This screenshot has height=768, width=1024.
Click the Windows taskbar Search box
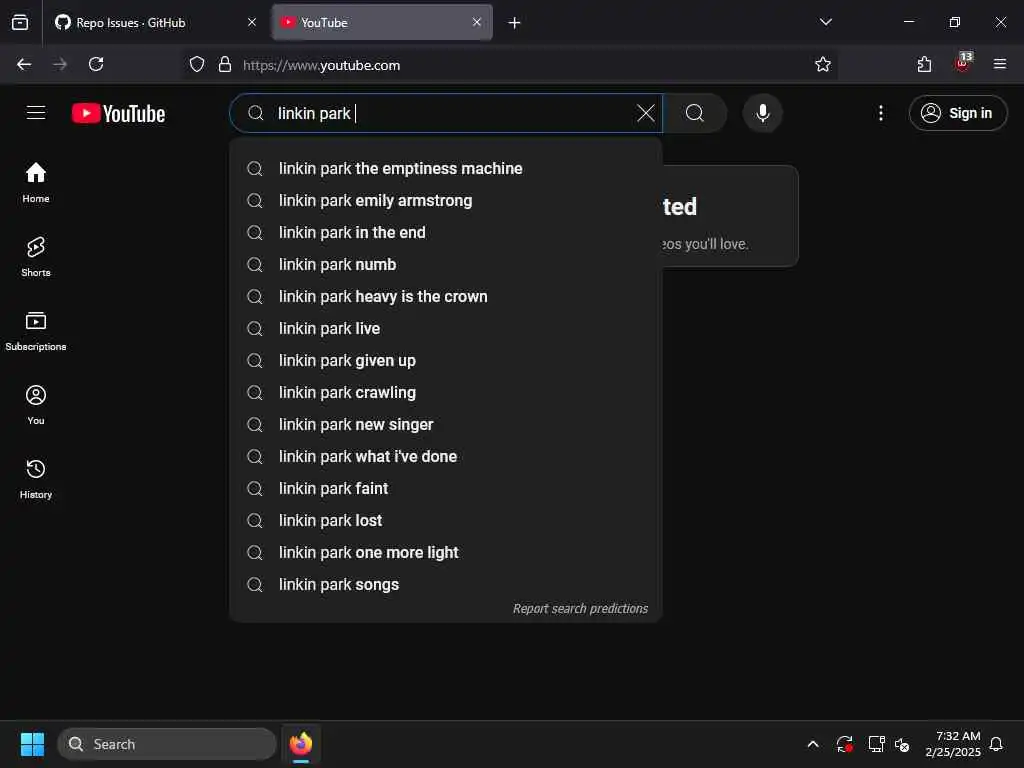click(x=167, y=744)
